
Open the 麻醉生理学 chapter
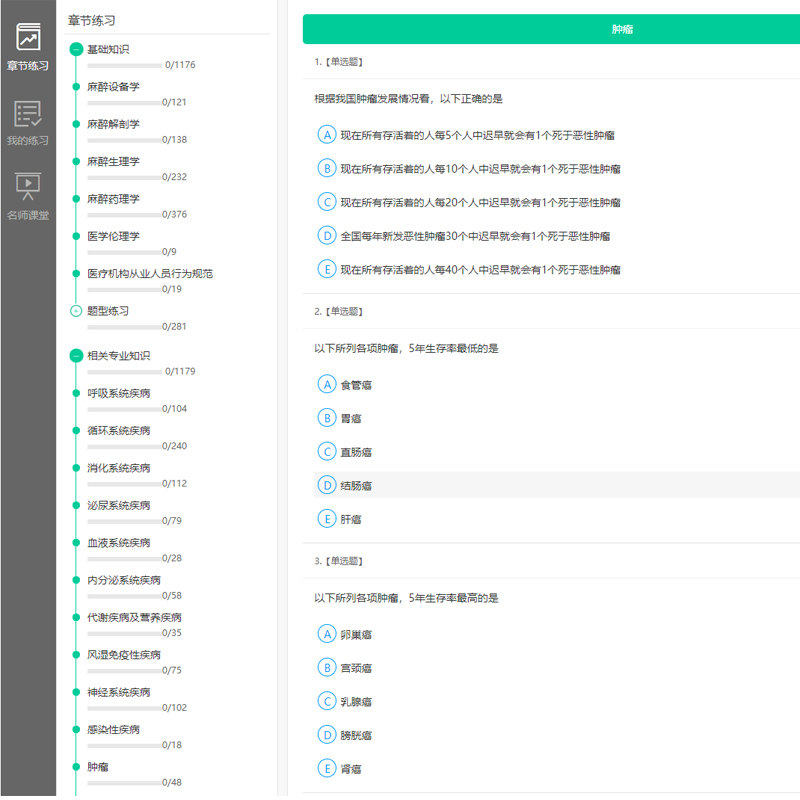click(x=113, y=161)
